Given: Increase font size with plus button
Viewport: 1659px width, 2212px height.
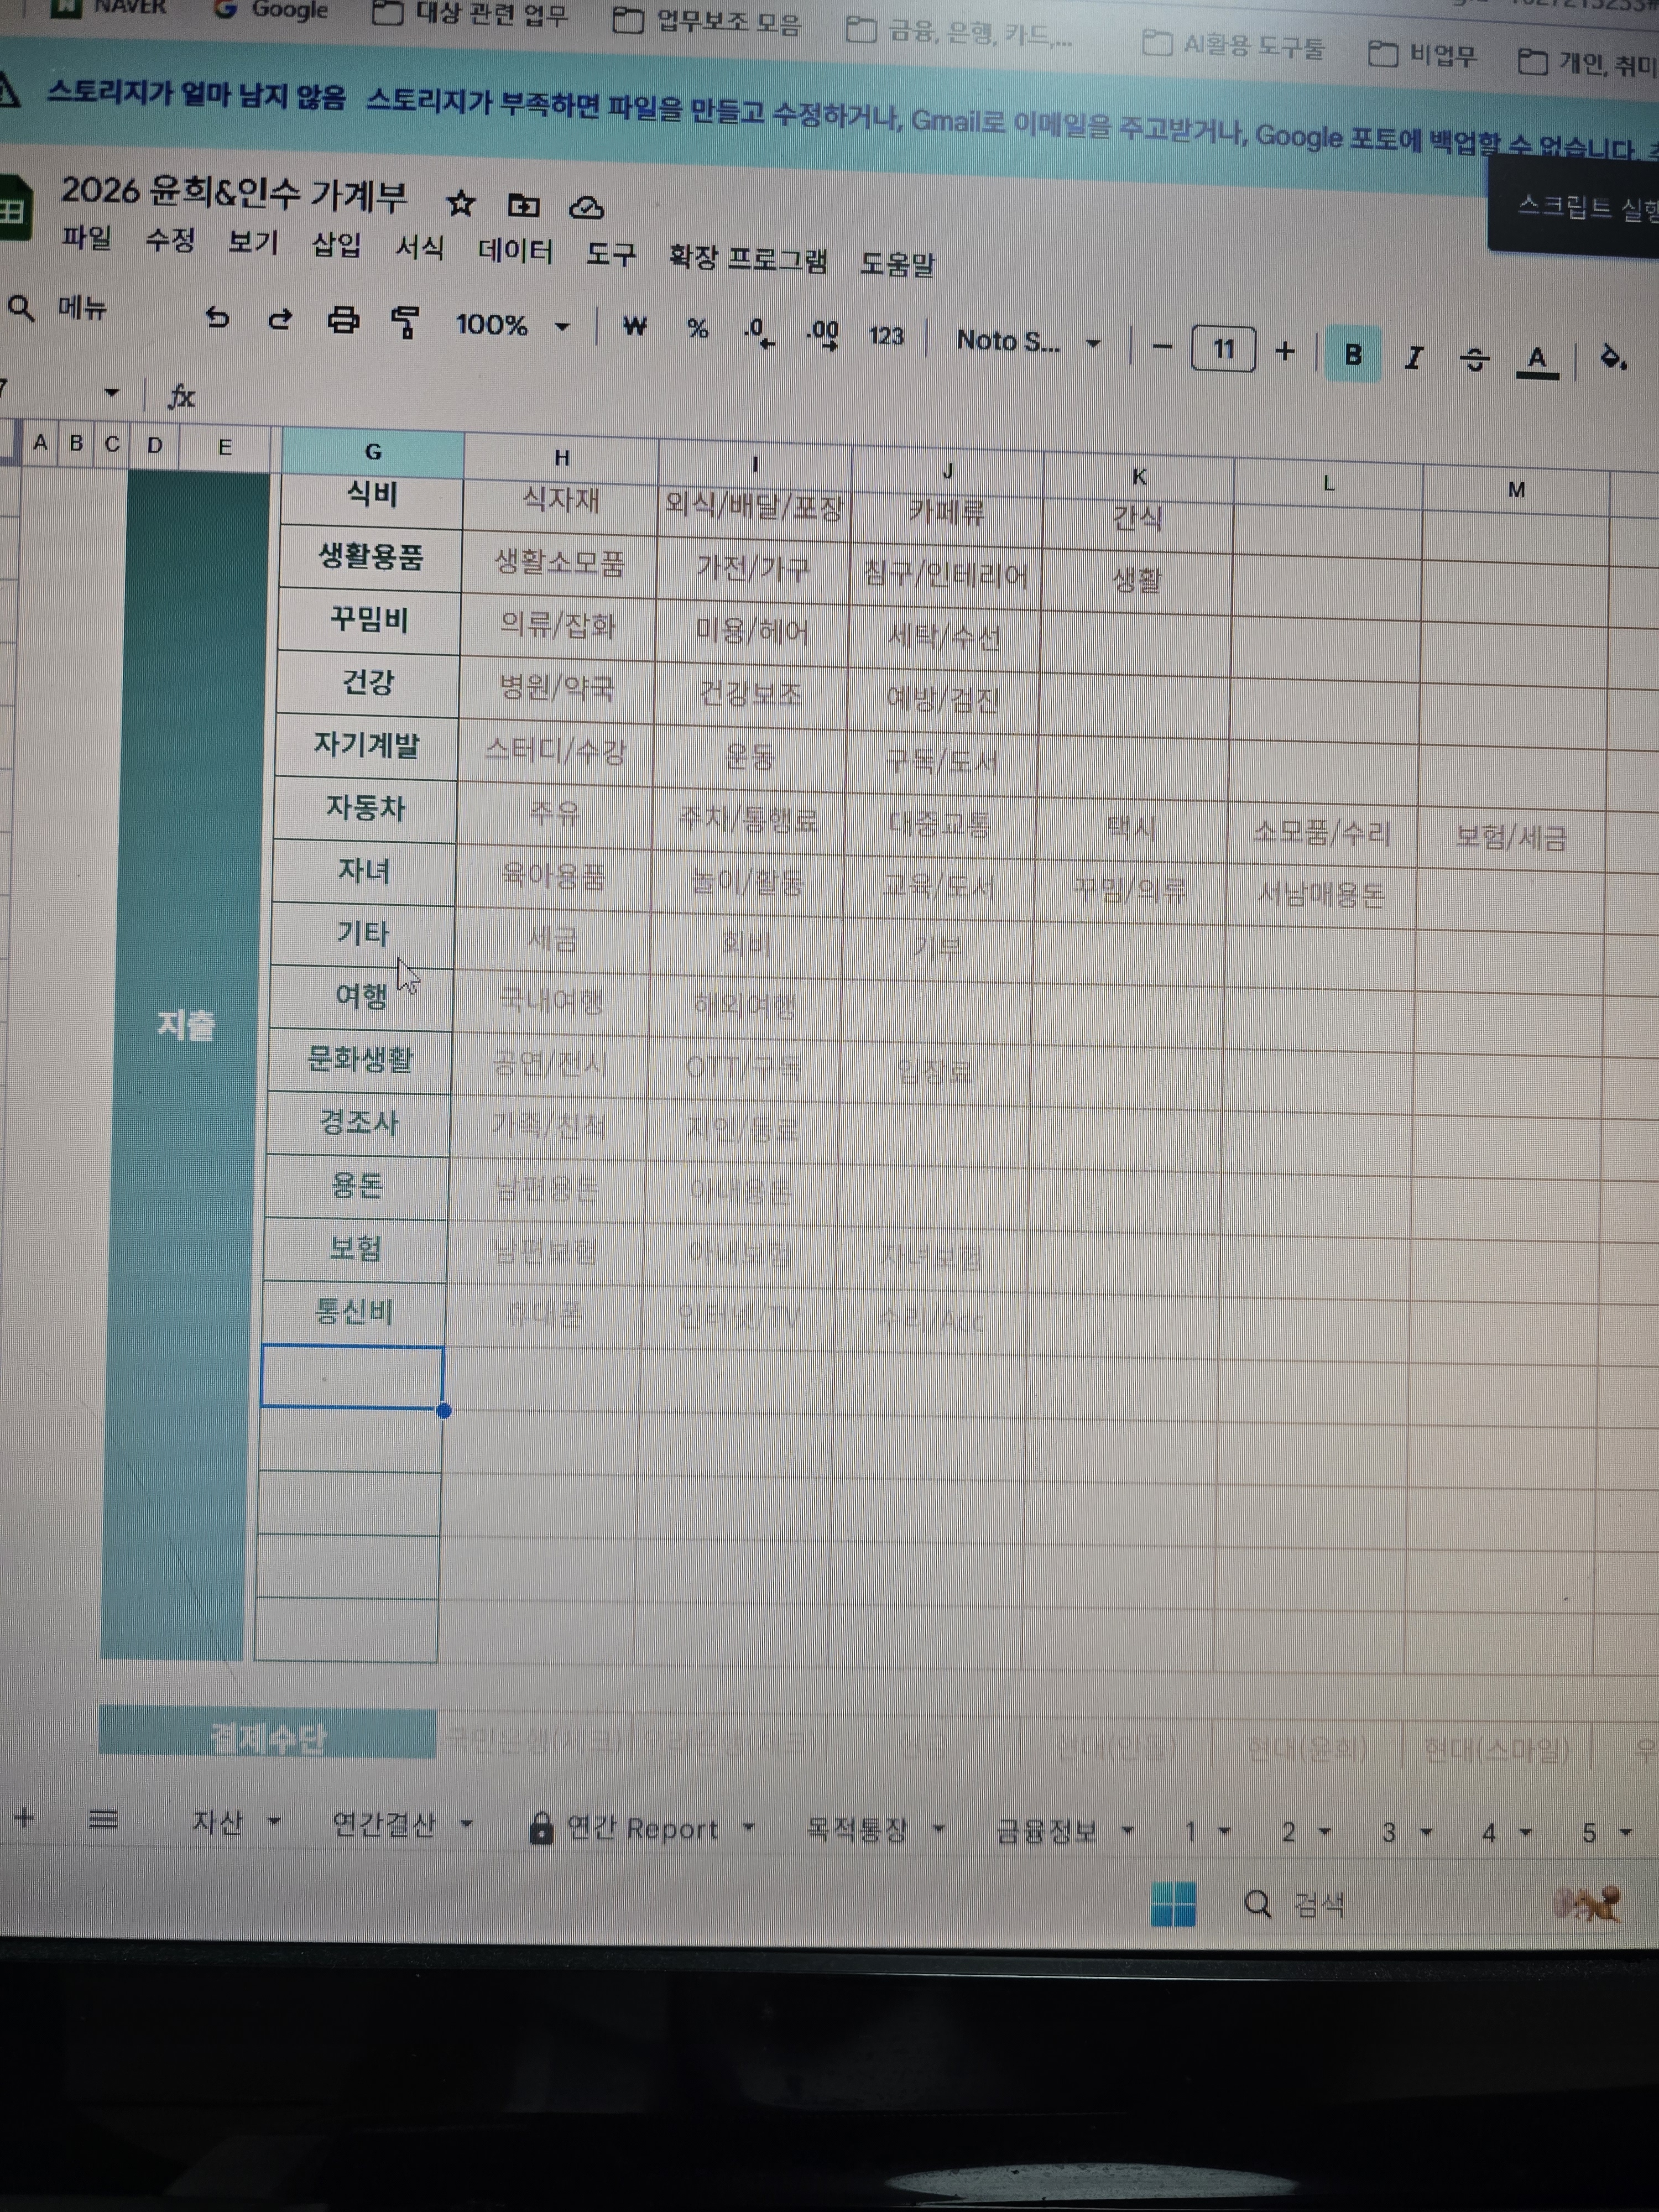Looking at the screenshot, I should pyautogui.click(x=1285, y=351).
